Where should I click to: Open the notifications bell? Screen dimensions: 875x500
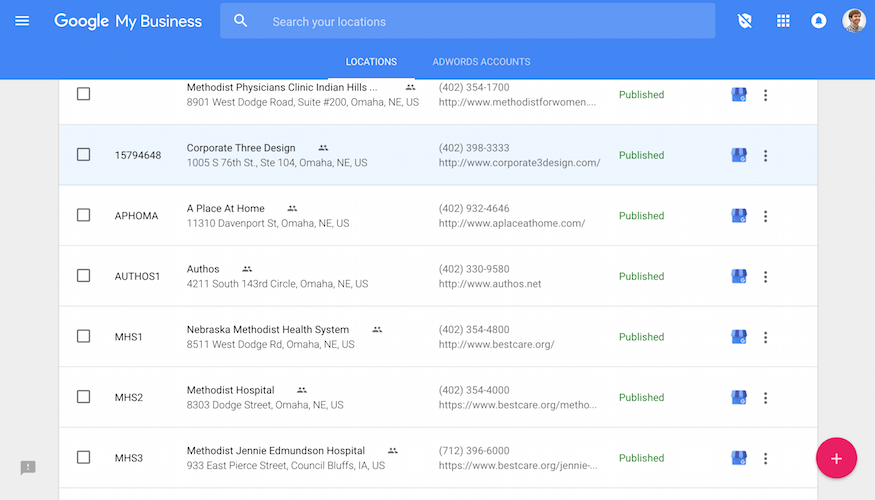(x=818, y=21)
